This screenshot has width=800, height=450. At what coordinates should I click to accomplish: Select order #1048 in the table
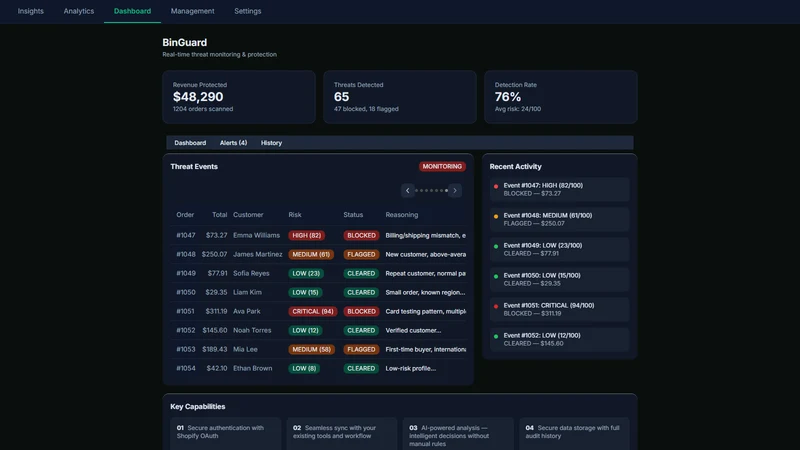186,254
